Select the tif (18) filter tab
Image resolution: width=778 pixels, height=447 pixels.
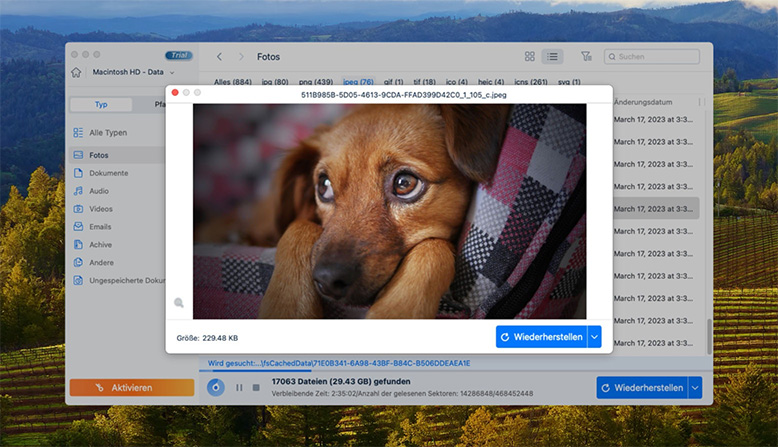pyautogui.click(x=424, y=82)
